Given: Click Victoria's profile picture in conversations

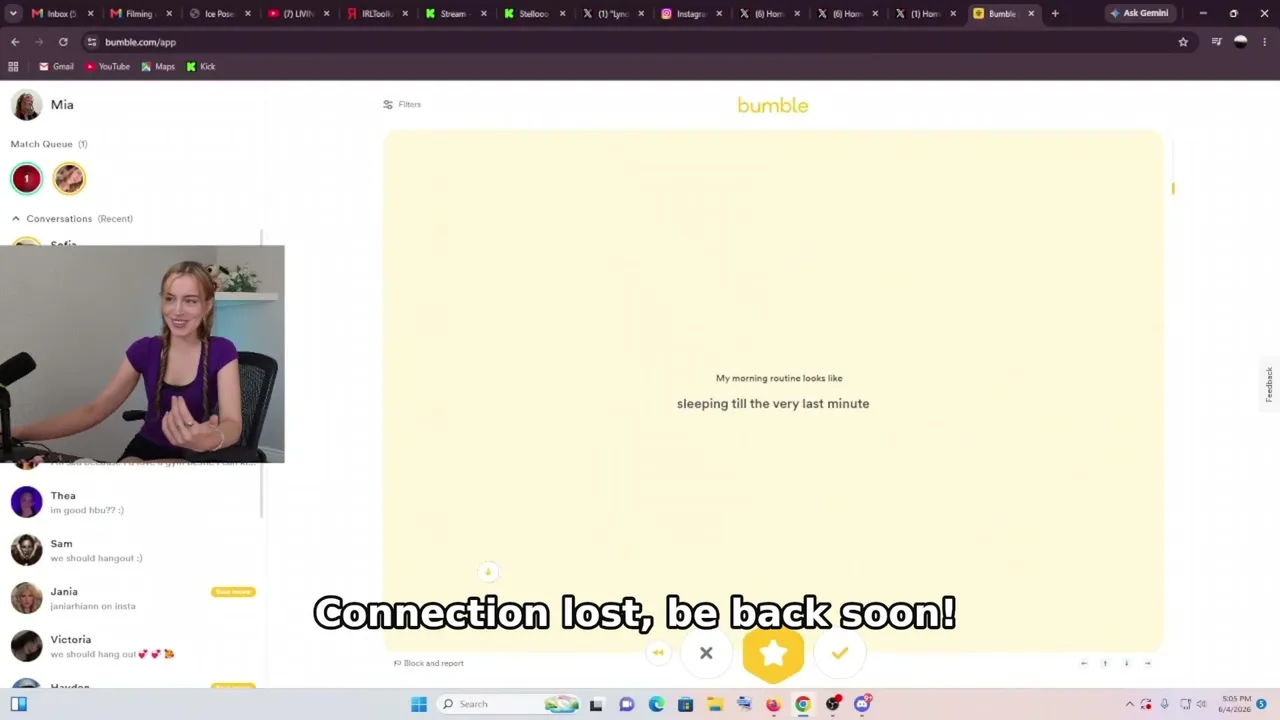Looking at the screenshot, I should pos(26,646).
